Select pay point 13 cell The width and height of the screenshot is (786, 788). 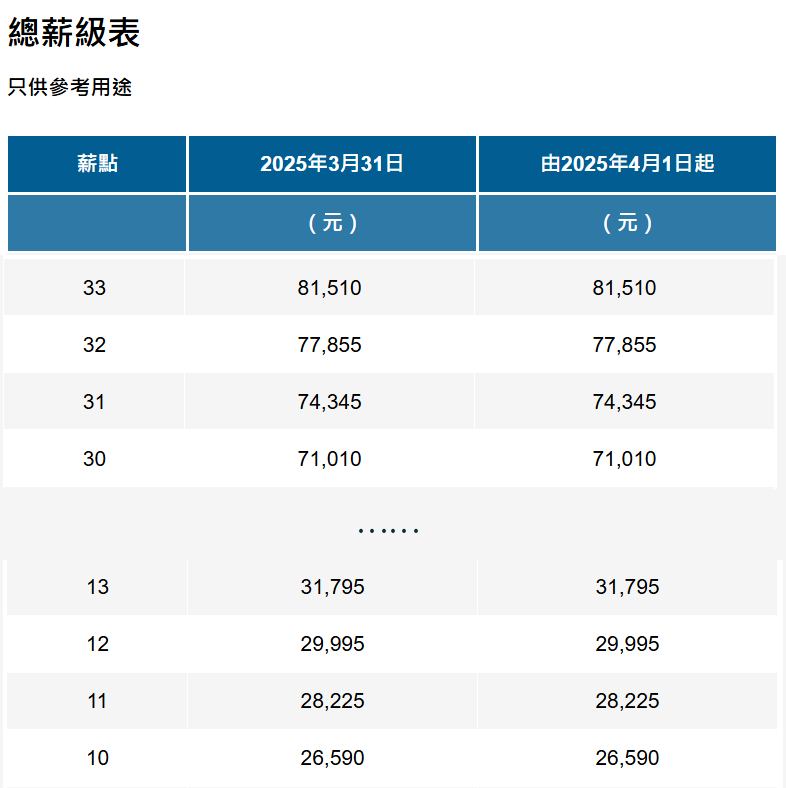pyautogui.click(x=97, y=587)
